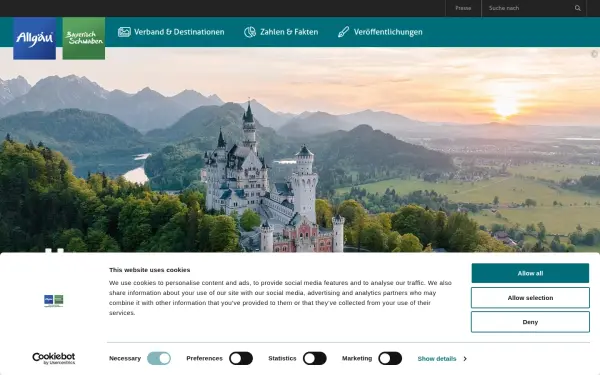Click the Statistics label text
This screenshot has width=600, height=375.
click(x=282, y=359)
